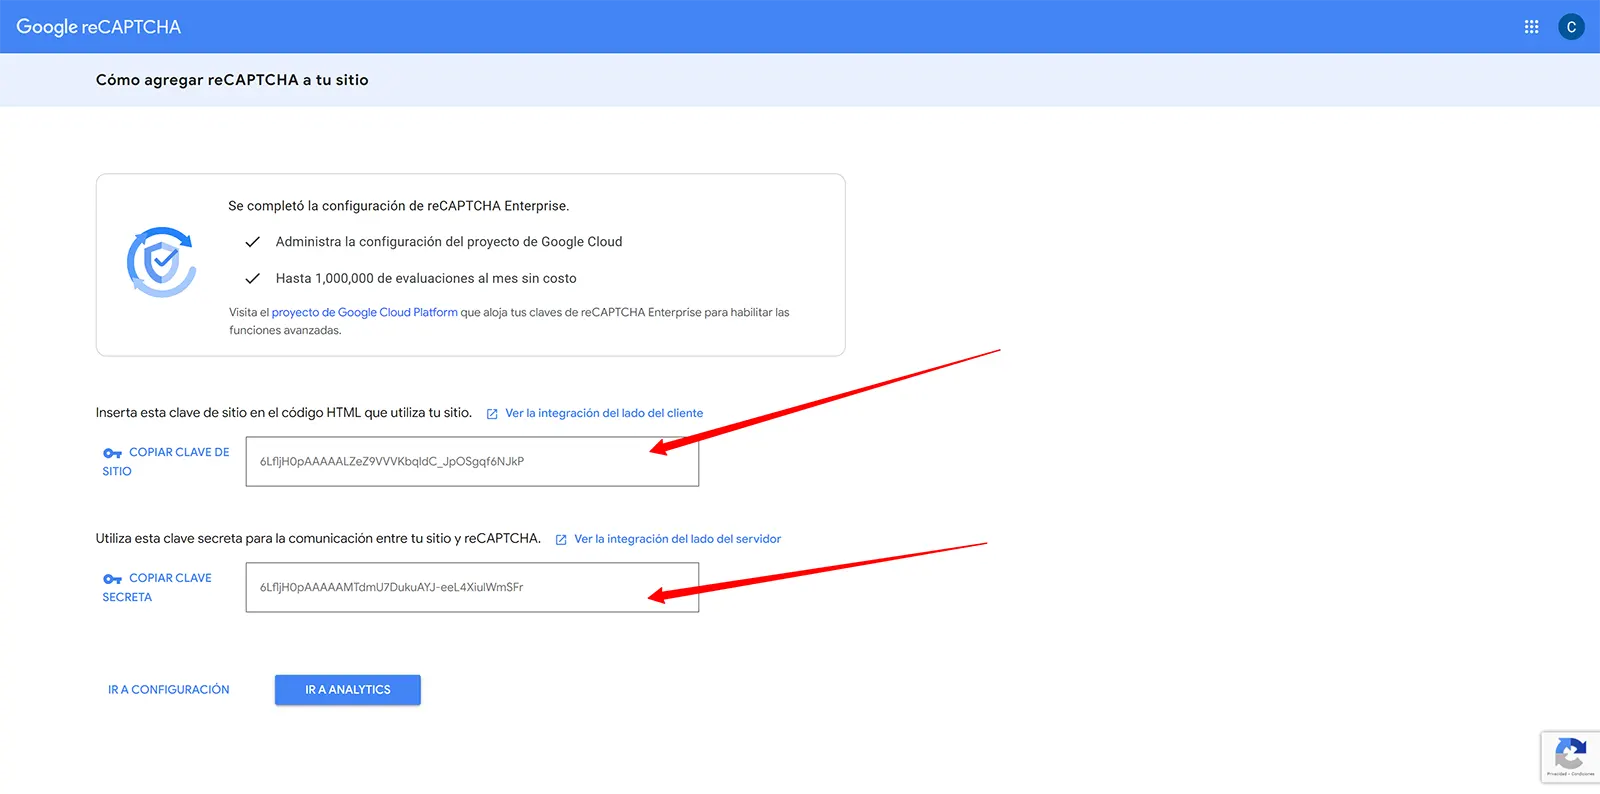
Task: Open Ver la integración del lado del servidor
Action: click(677, 539)
